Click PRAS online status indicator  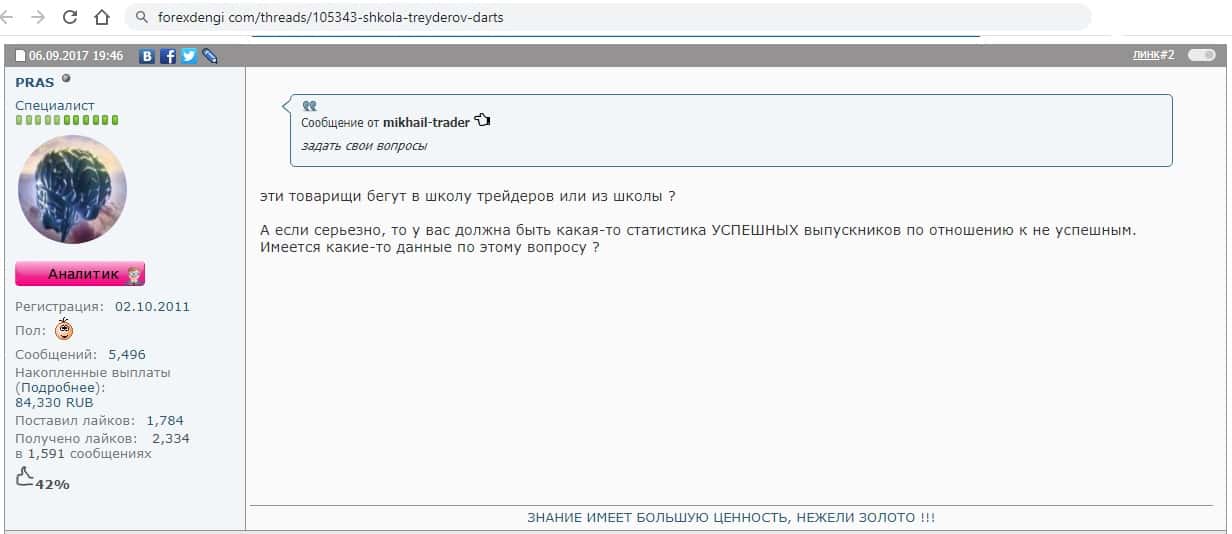coord(66,78)
